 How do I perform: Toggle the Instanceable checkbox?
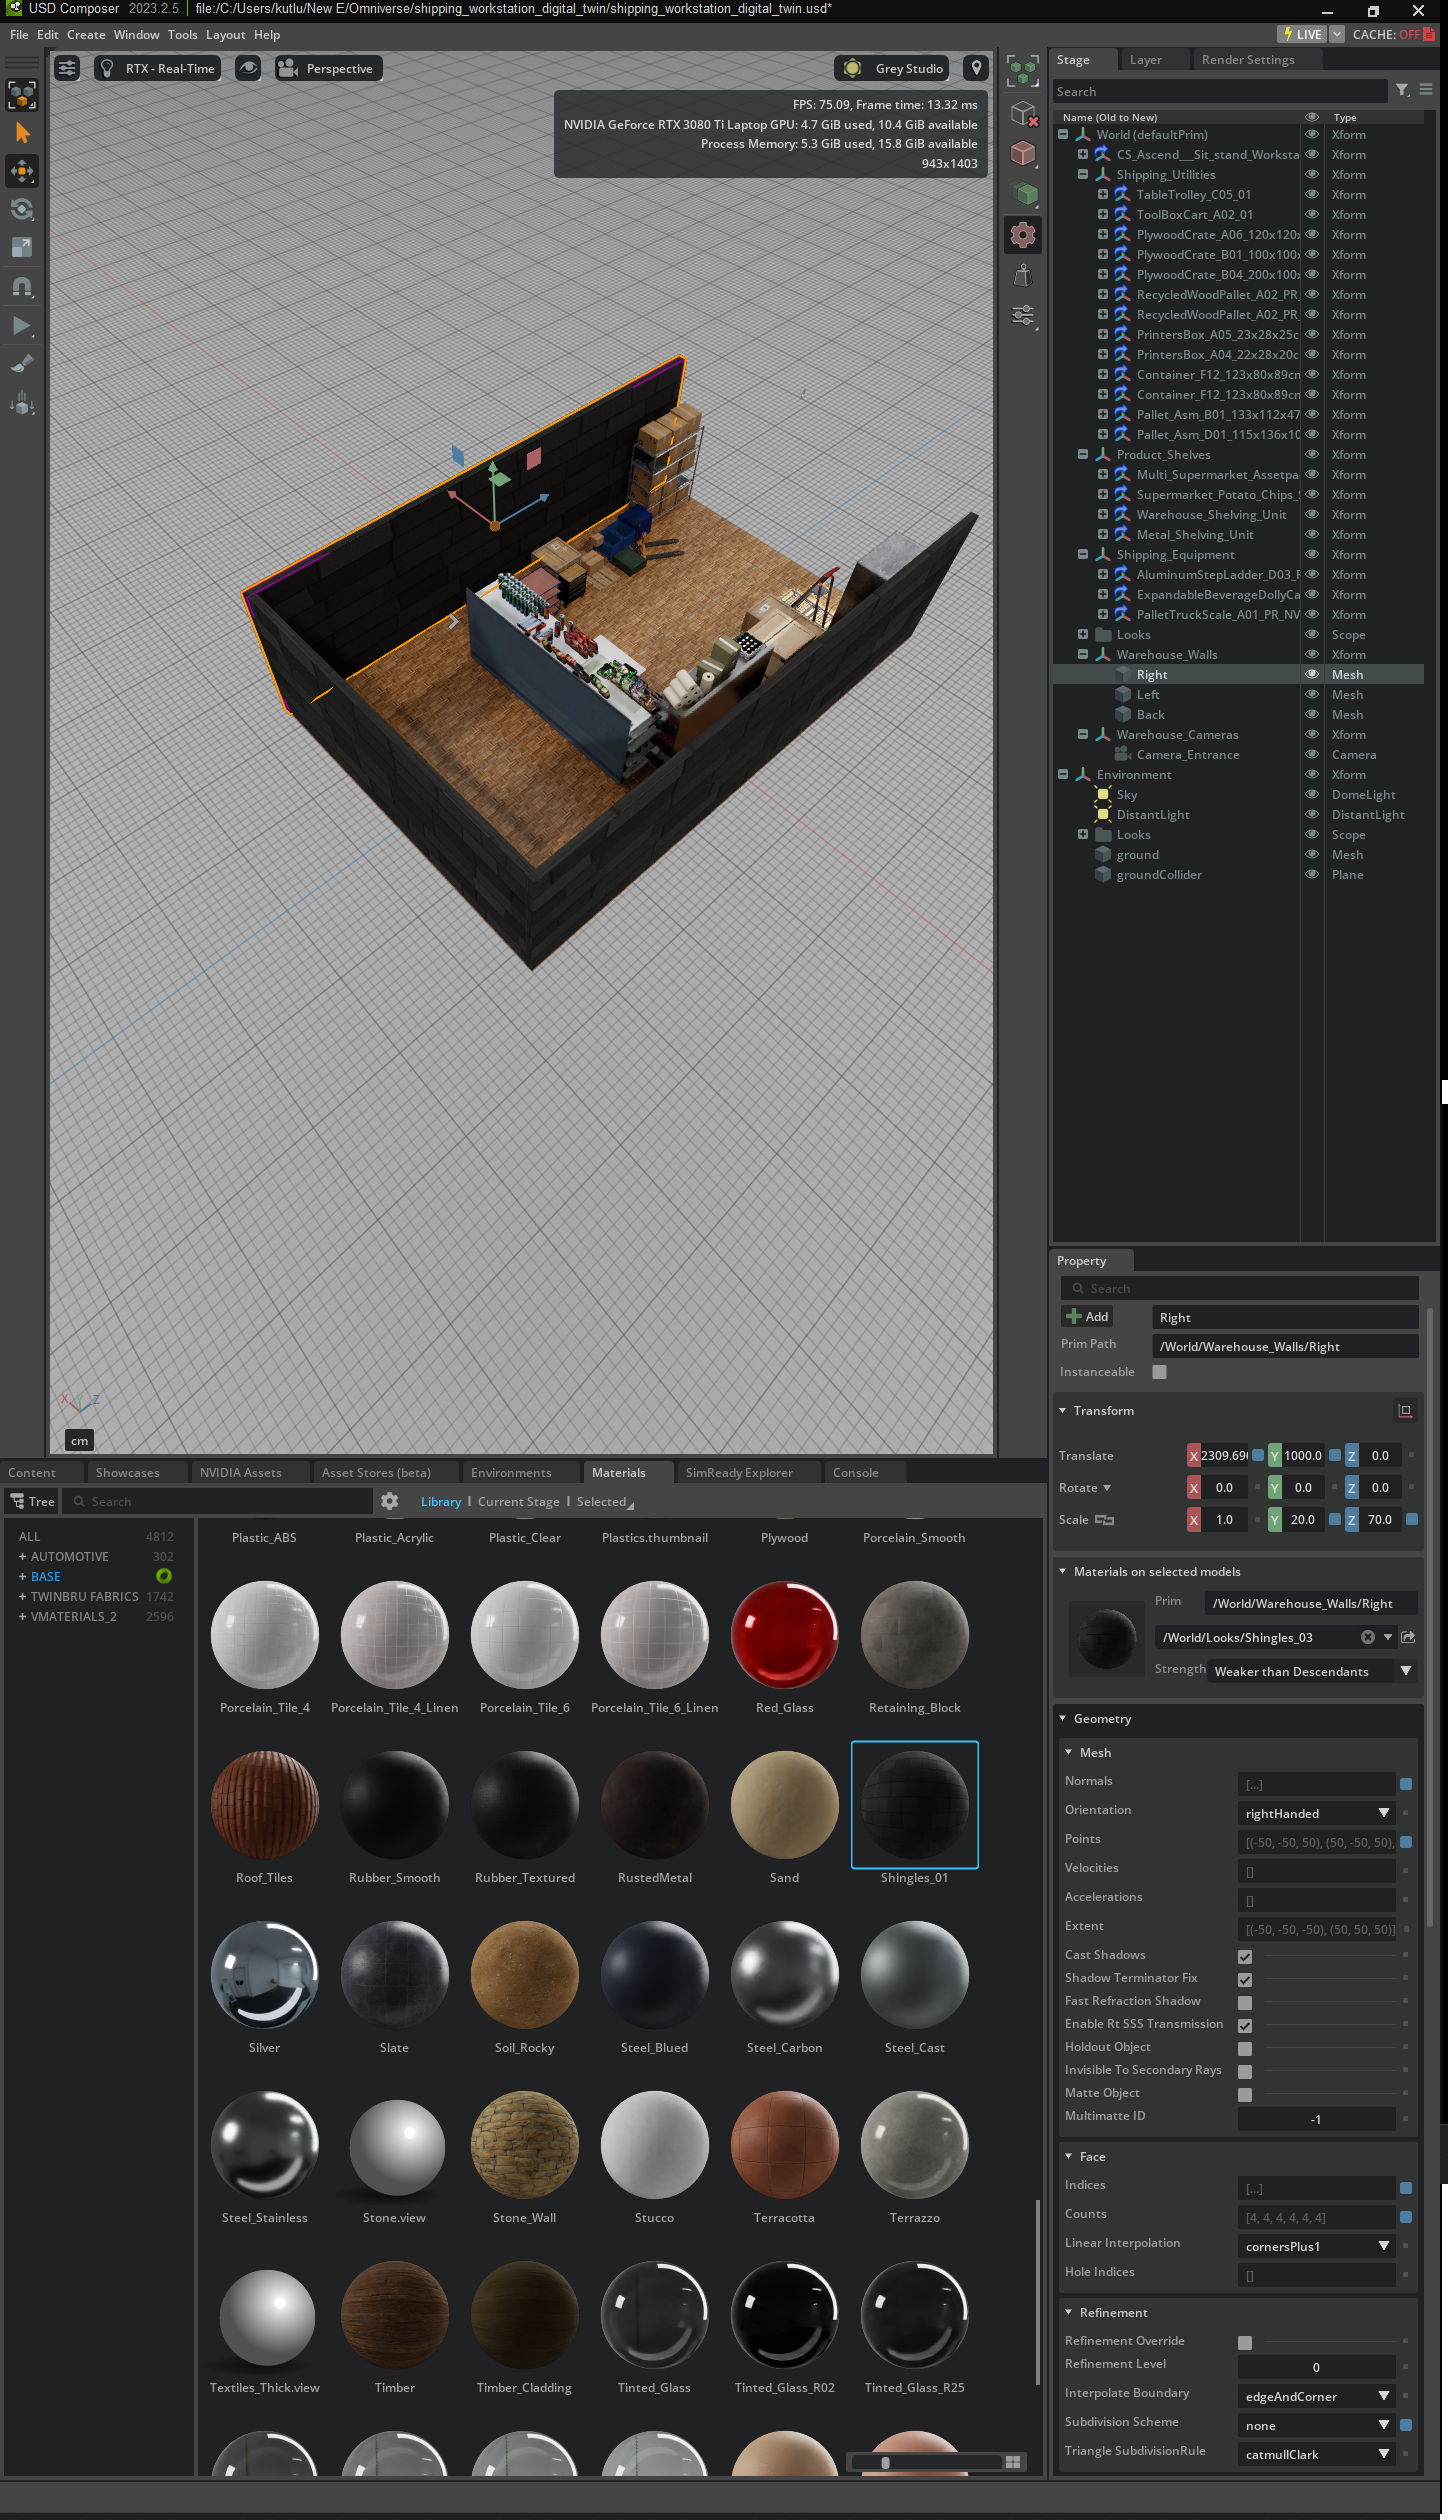coord(1160,1372)
